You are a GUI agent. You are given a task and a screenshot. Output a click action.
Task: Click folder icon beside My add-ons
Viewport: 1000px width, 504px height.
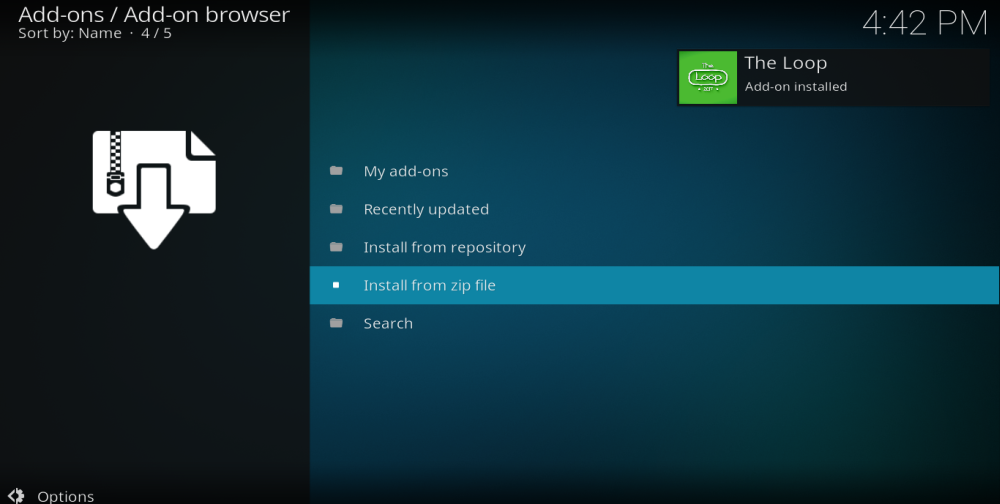pos(336,171)
